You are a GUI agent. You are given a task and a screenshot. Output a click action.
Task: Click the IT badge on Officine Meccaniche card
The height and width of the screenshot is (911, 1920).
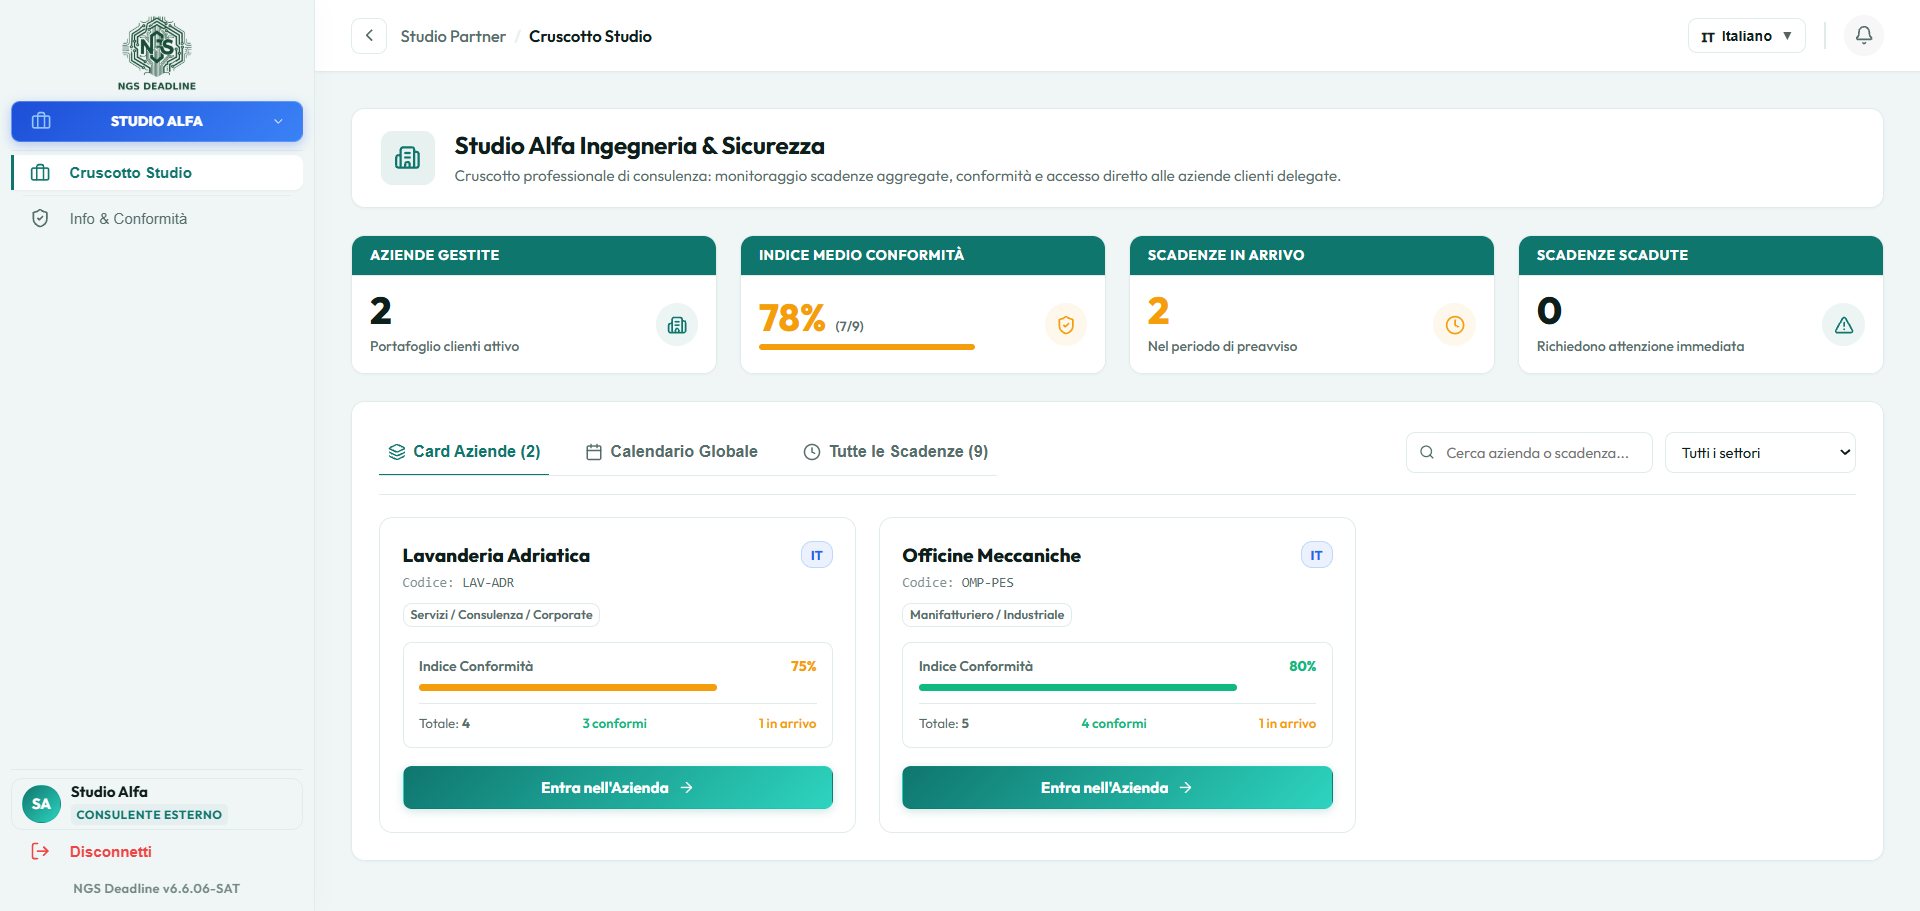click(1316, 555)
